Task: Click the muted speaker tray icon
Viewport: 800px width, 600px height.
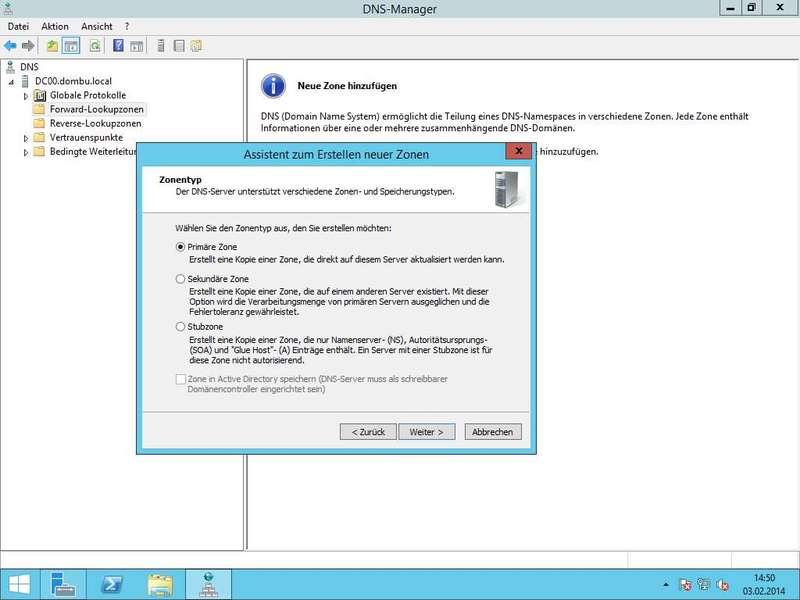Action: tap(722, 585)
